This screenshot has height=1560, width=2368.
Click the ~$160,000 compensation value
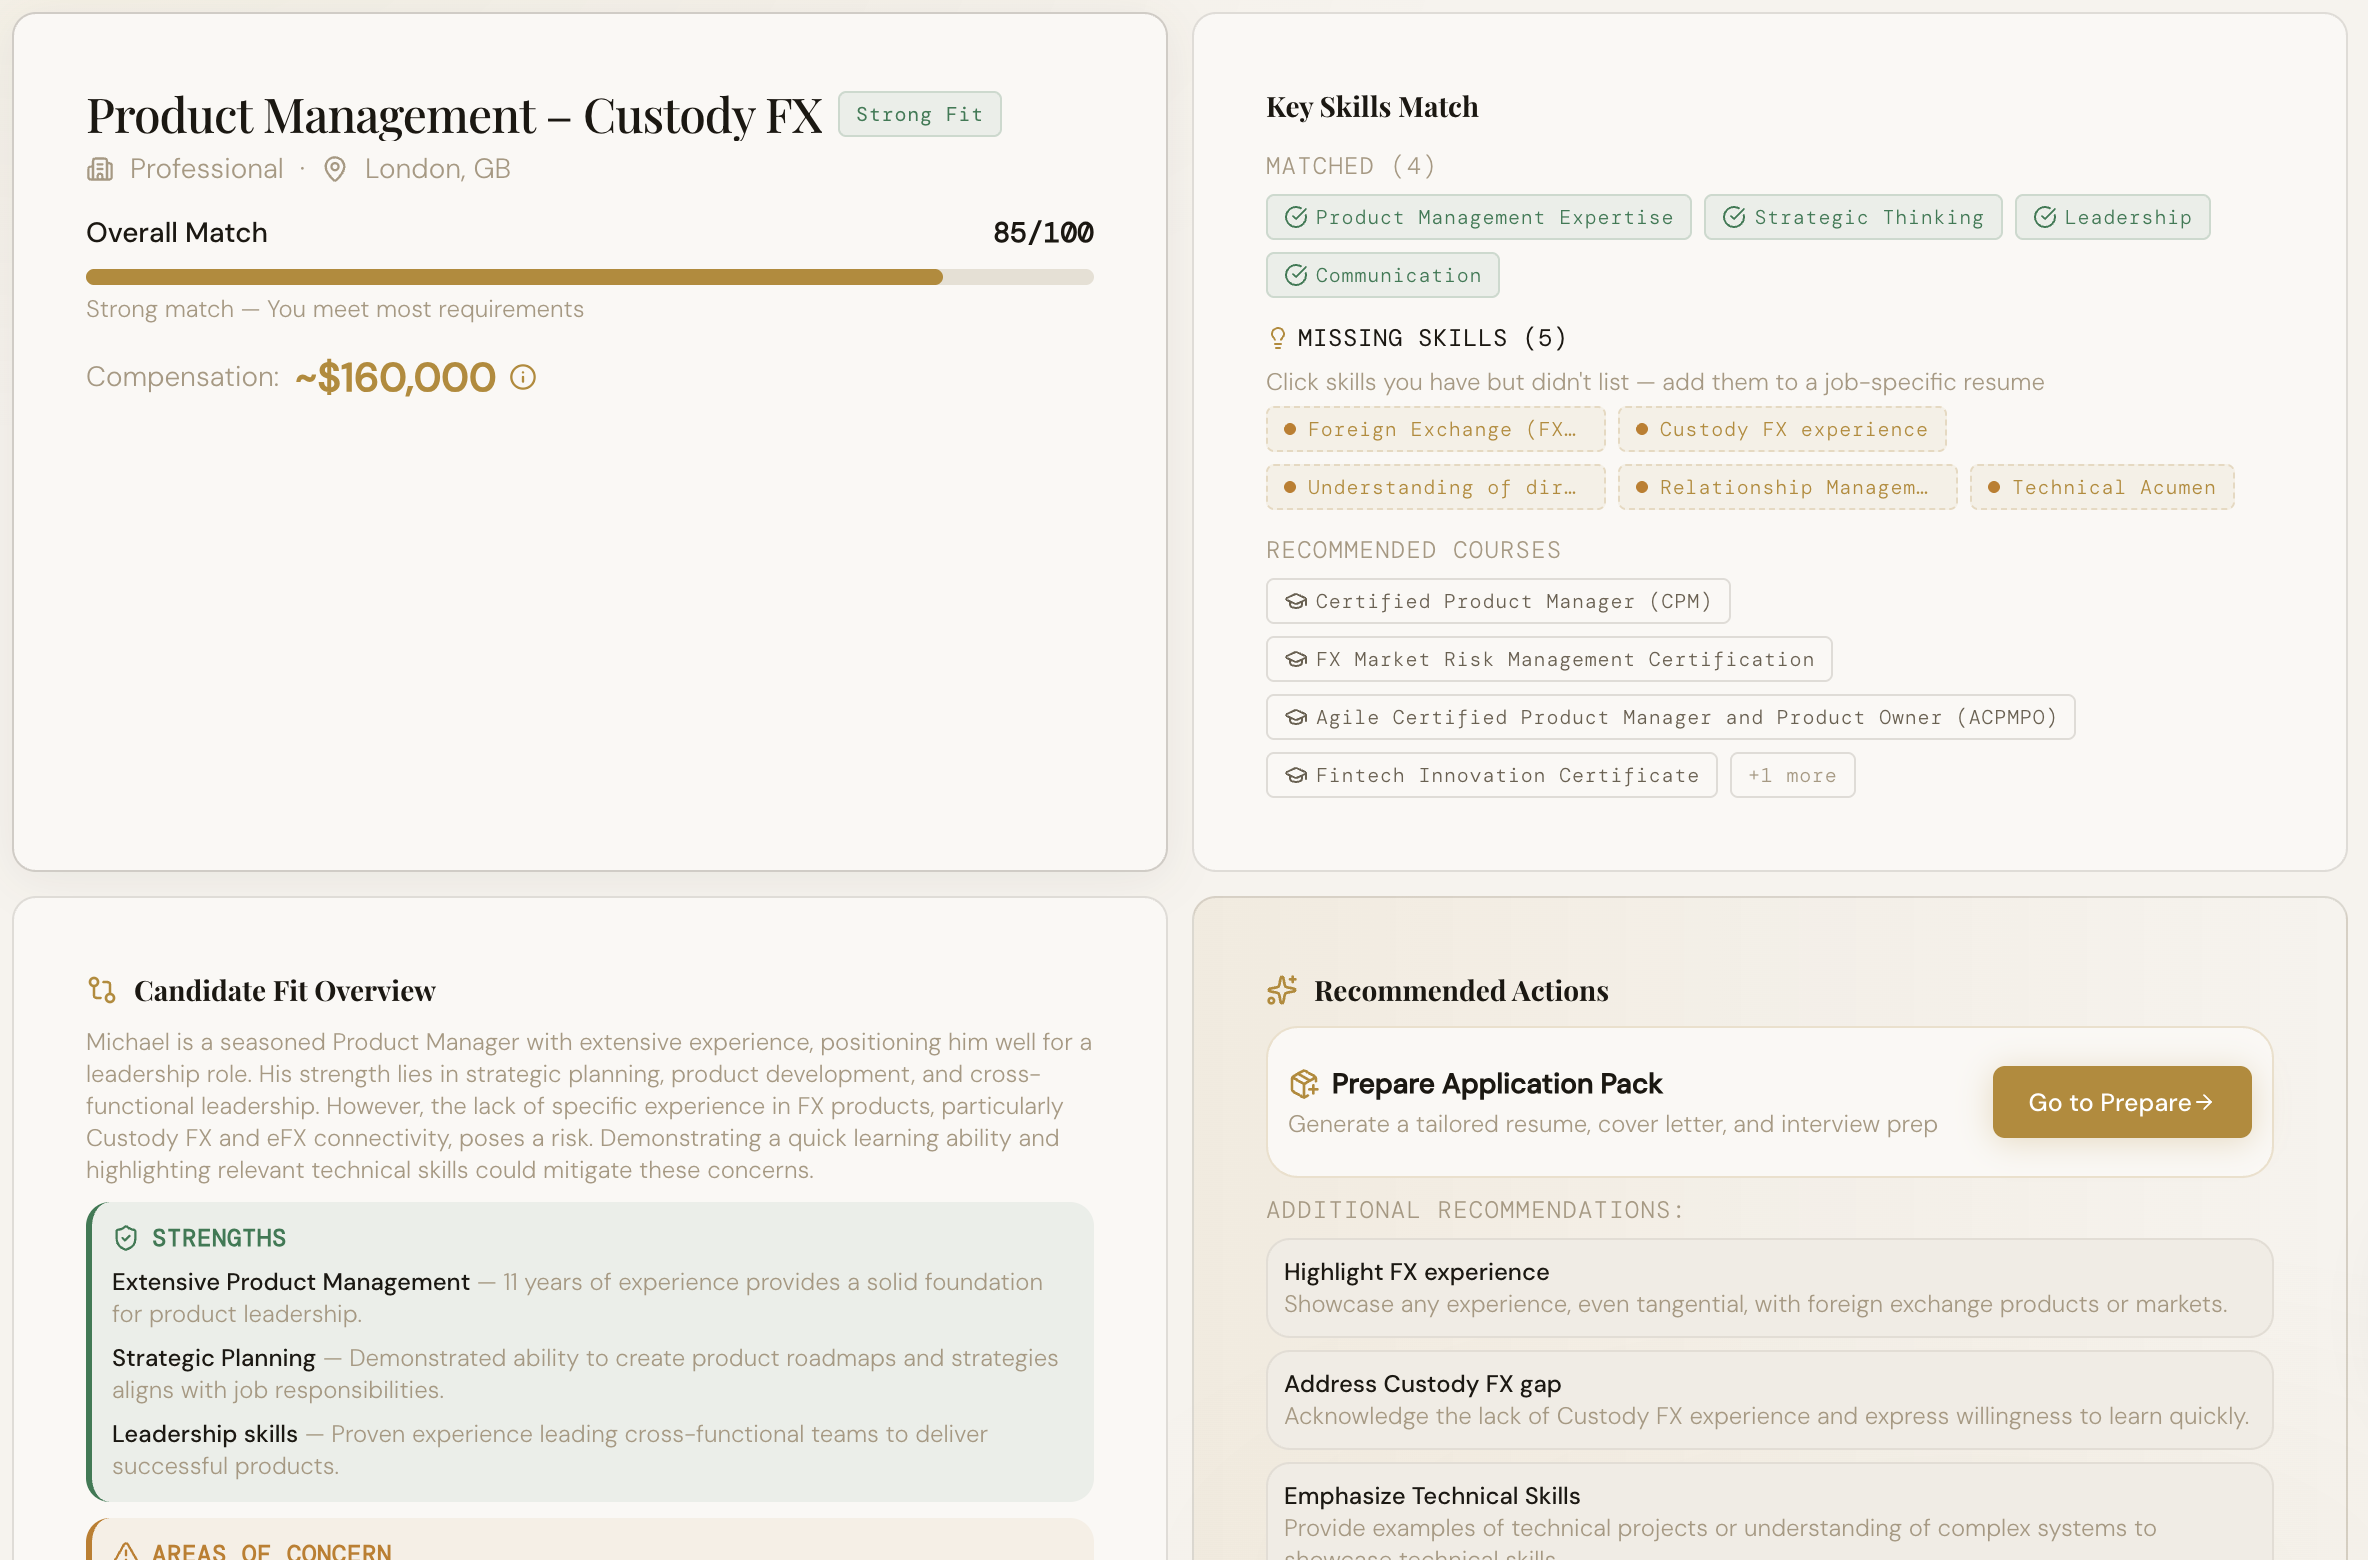[396, 377]
